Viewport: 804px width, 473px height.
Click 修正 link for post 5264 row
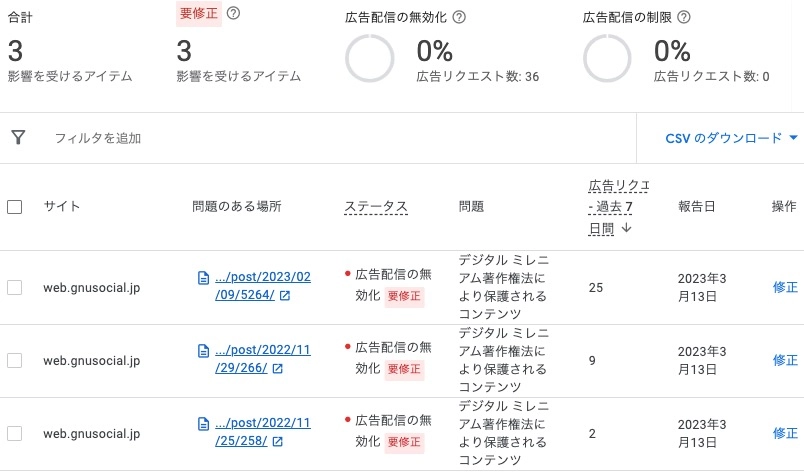[x=785, y=288]
